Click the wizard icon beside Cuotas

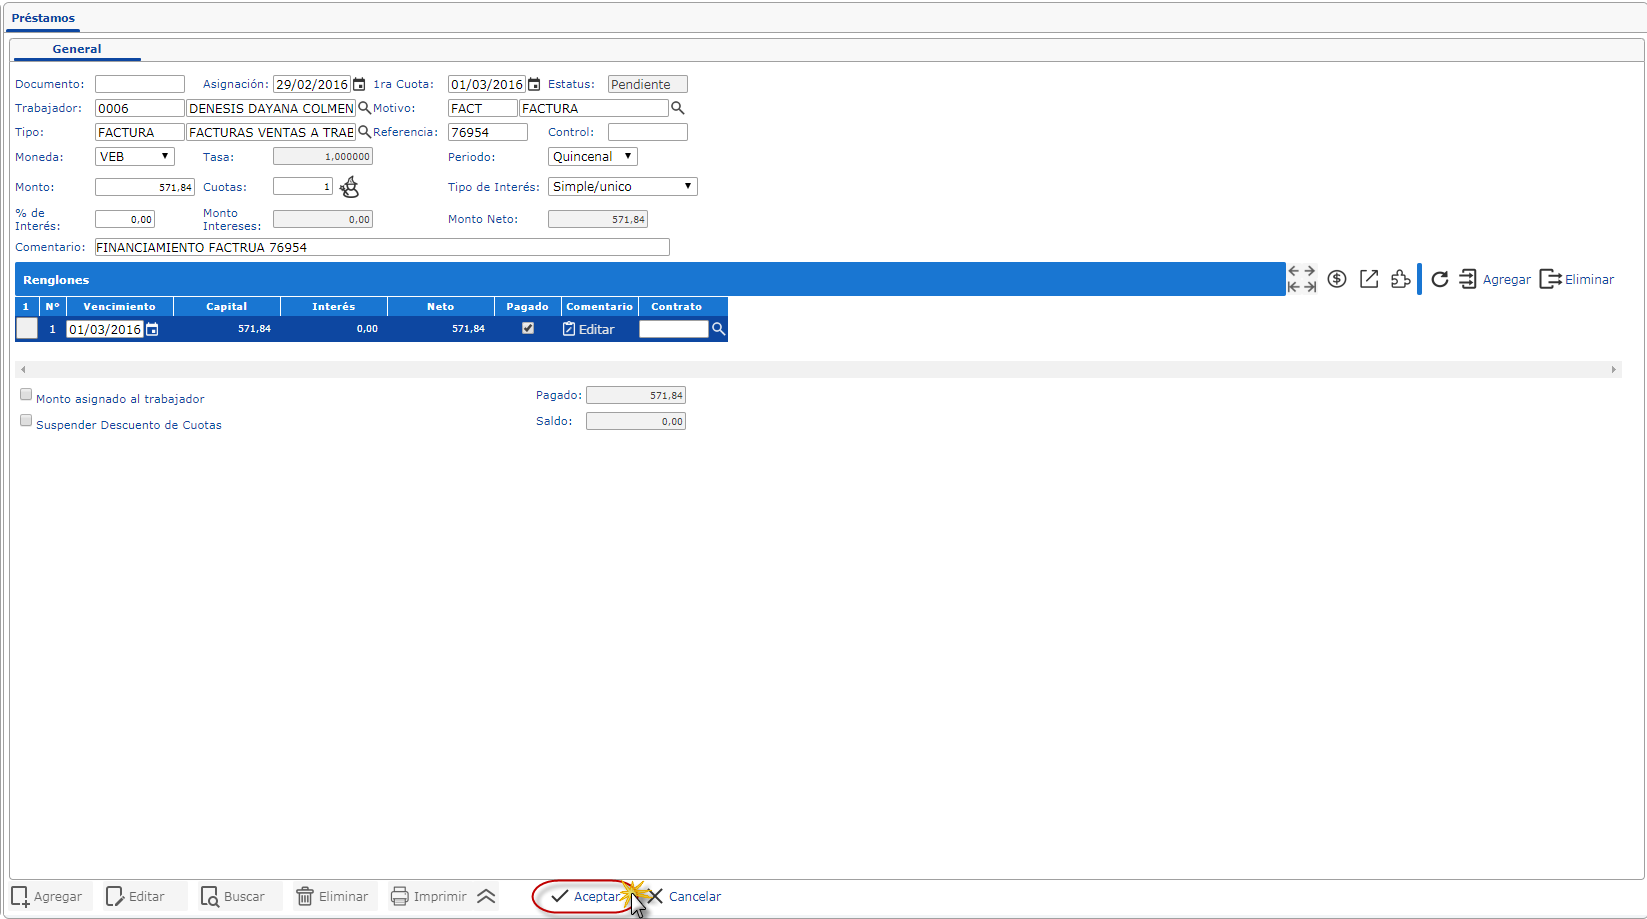(349, 187)
